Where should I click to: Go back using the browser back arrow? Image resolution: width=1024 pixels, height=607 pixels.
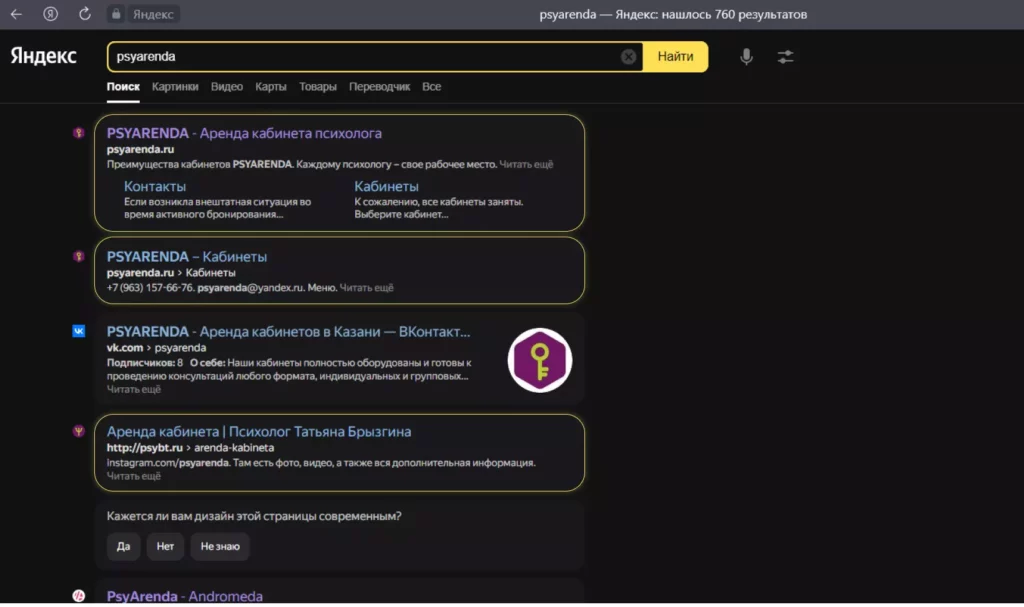[16, 14]
